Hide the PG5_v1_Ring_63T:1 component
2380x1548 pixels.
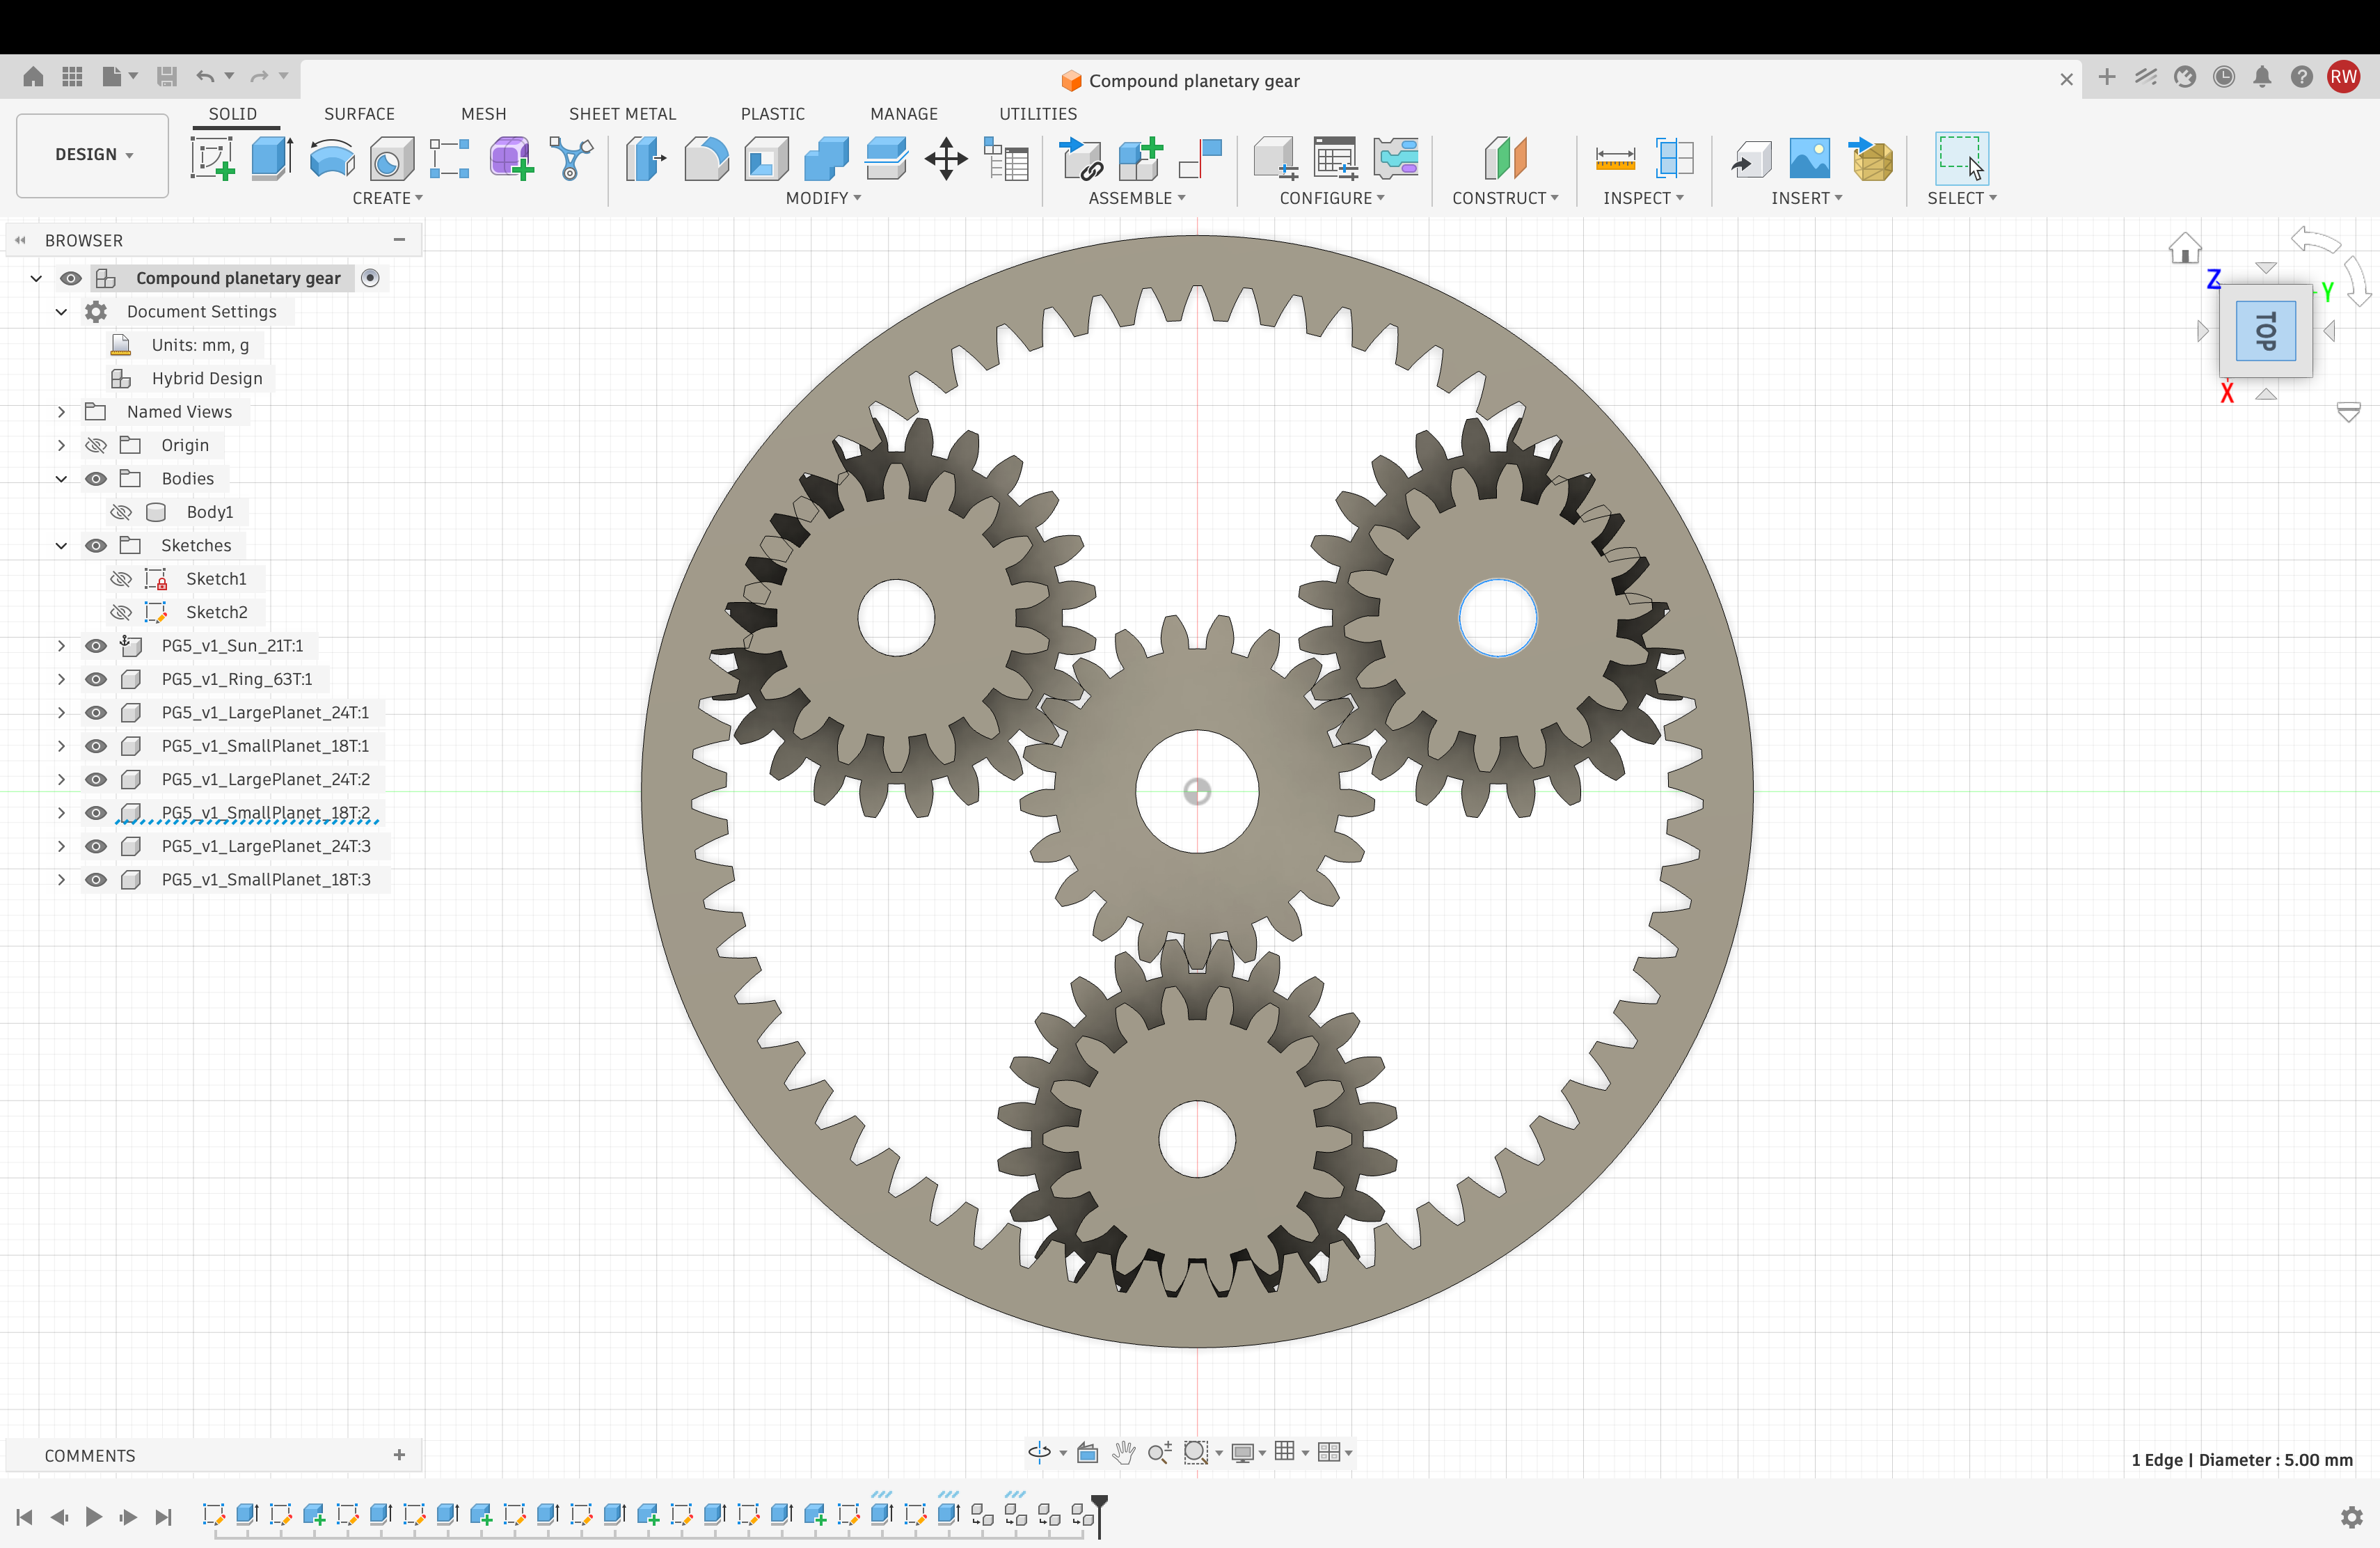pos(96,679)
